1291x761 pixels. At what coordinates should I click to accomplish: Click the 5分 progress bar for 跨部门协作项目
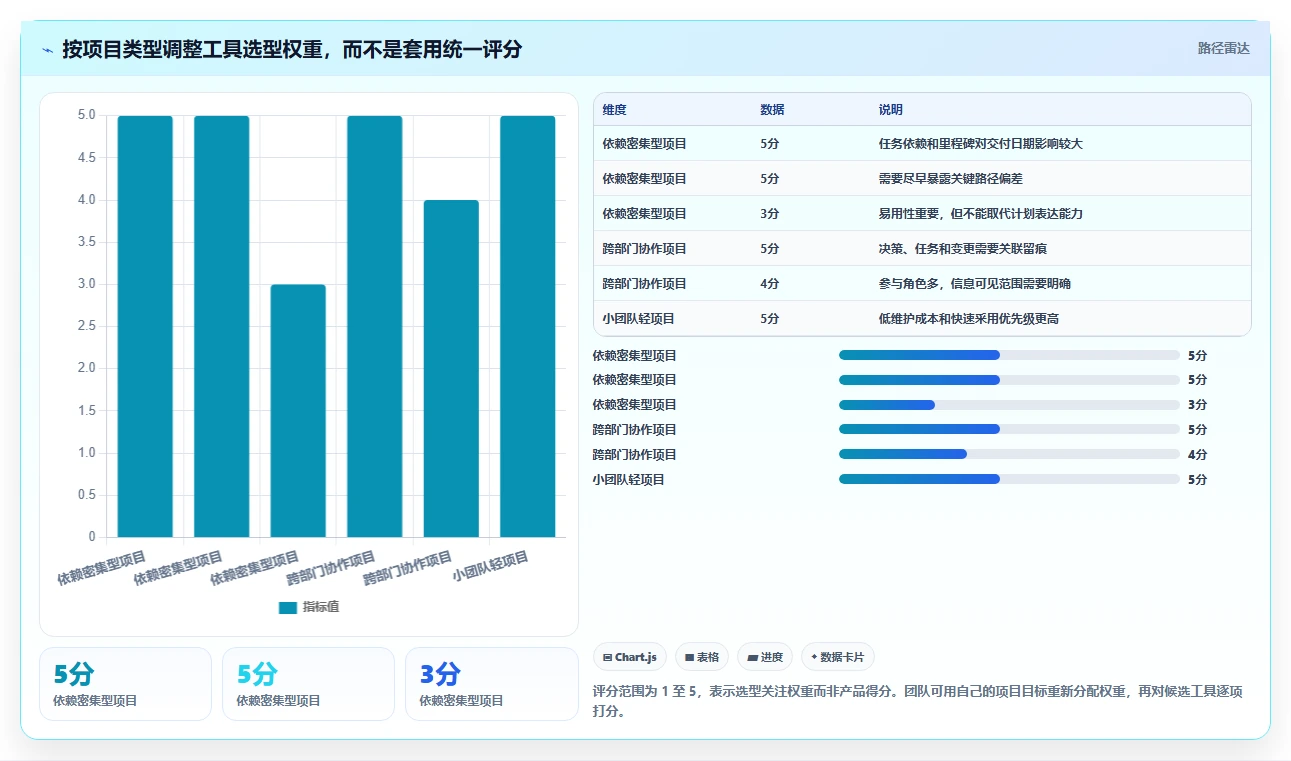(1010, 430)
